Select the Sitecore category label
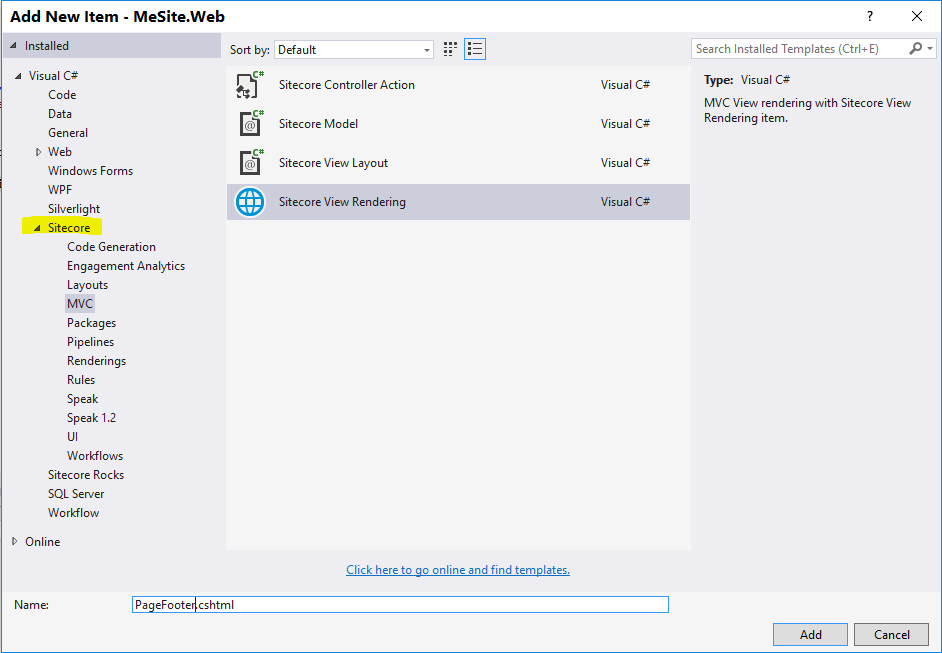The image size is (942, 653). click(69, 228)
